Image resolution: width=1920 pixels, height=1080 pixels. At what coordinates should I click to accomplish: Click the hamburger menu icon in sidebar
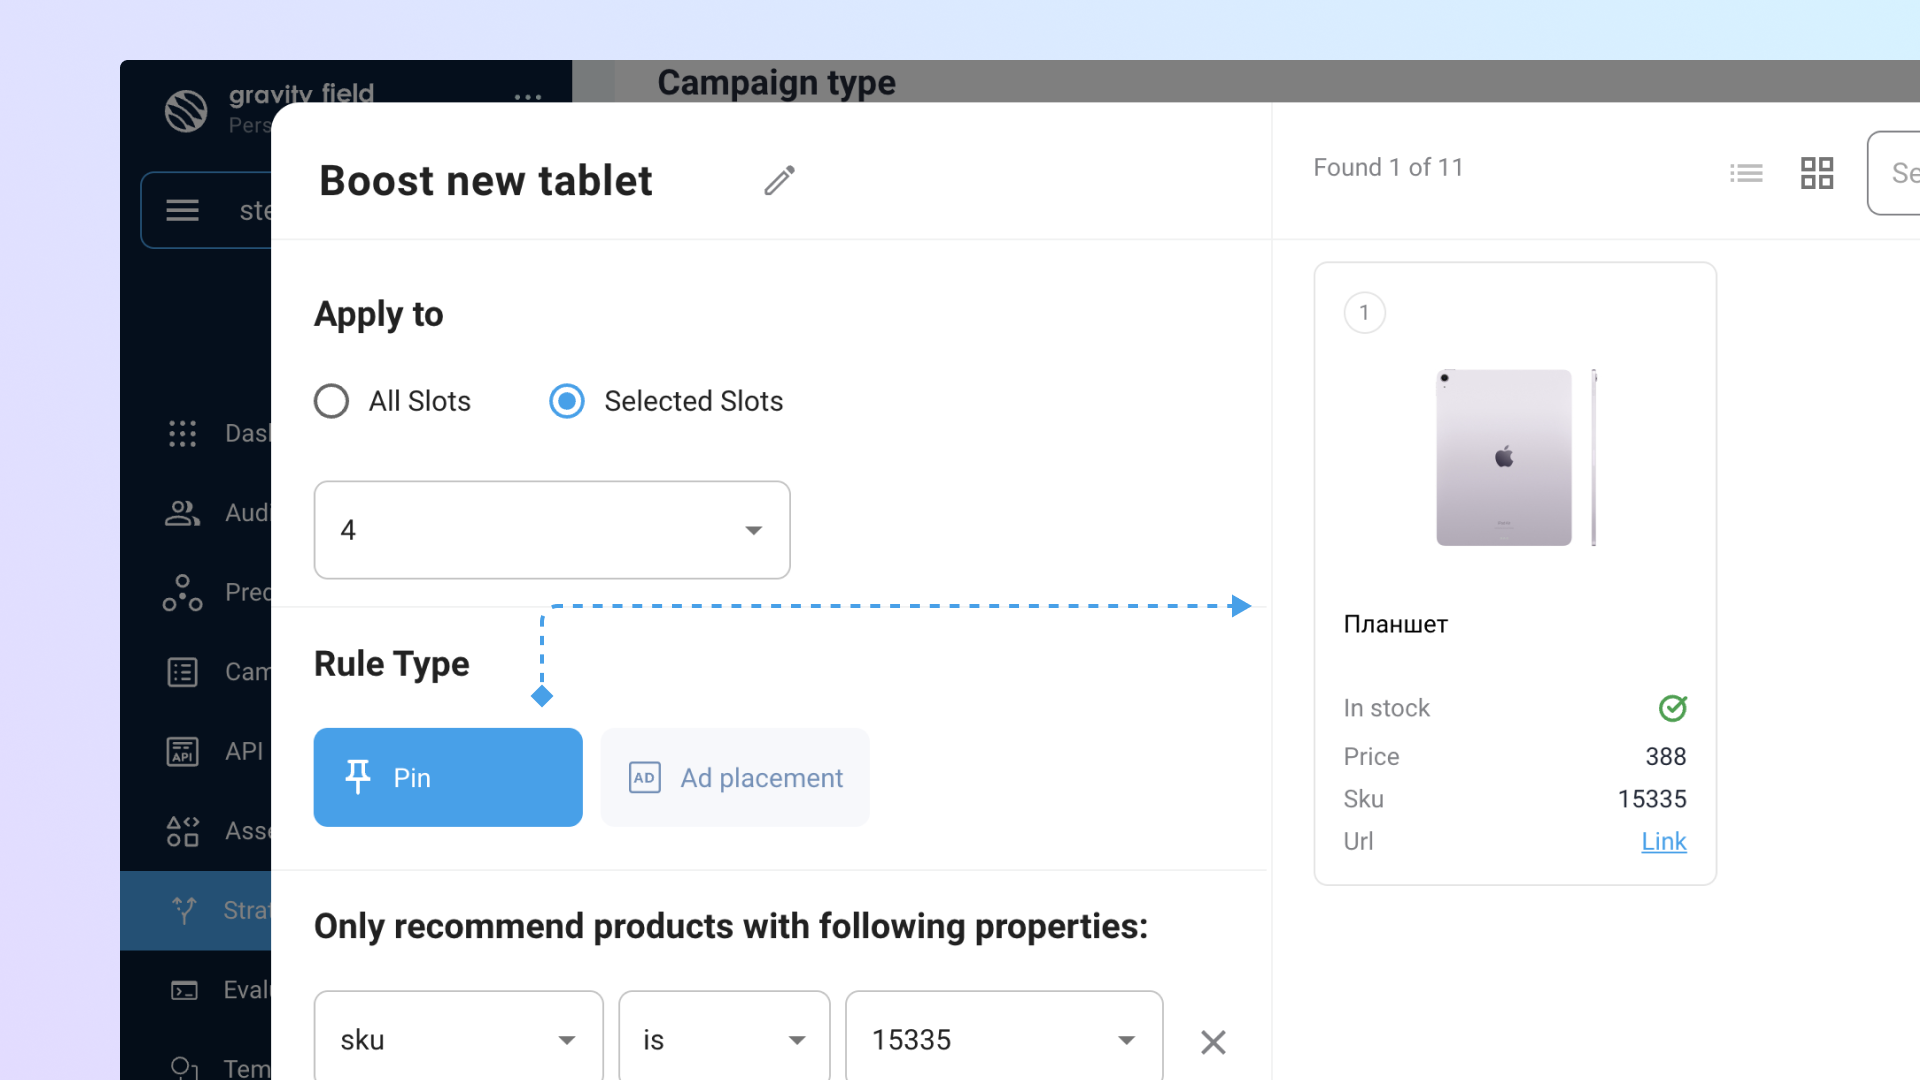[x=182, y=210]
